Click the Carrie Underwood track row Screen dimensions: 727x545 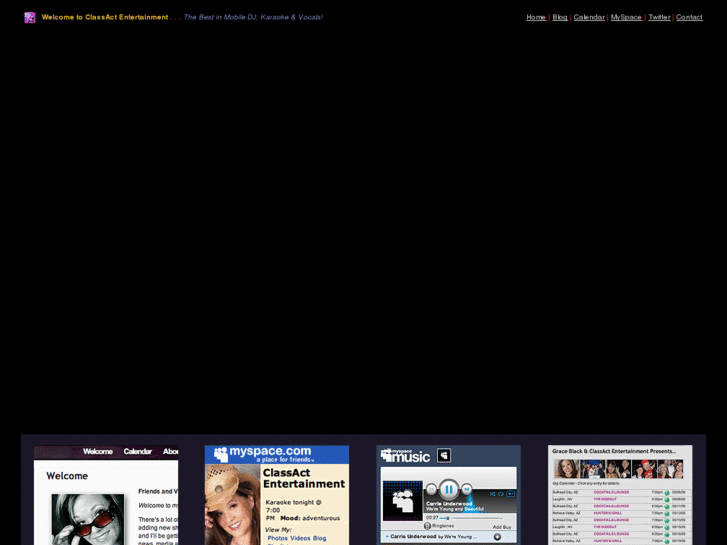point(448,537)
